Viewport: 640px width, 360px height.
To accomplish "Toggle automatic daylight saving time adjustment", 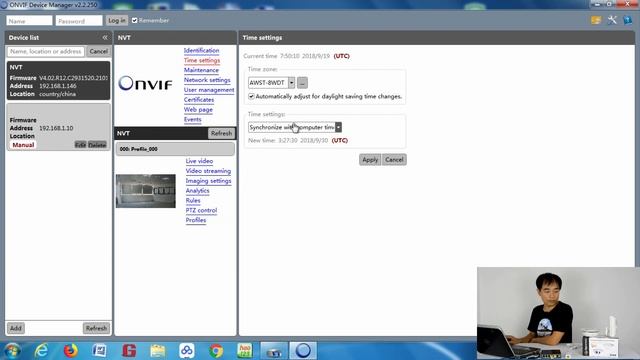I will [251, 96].
